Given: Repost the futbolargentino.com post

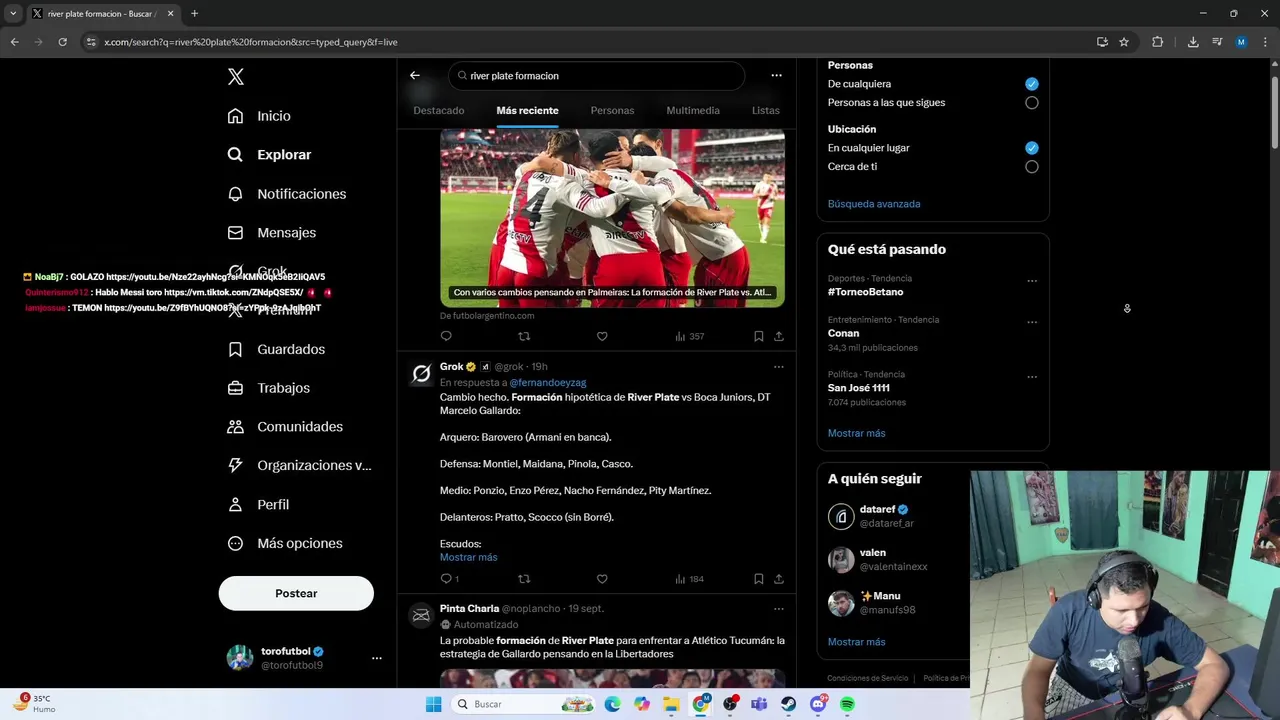Looking at the screenshot, I should pos(524,336).
